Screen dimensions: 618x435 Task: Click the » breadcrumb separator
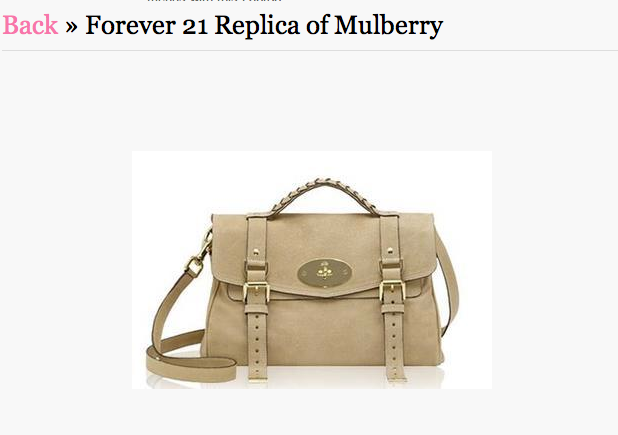pyautogui.click(x=71, y=27)
